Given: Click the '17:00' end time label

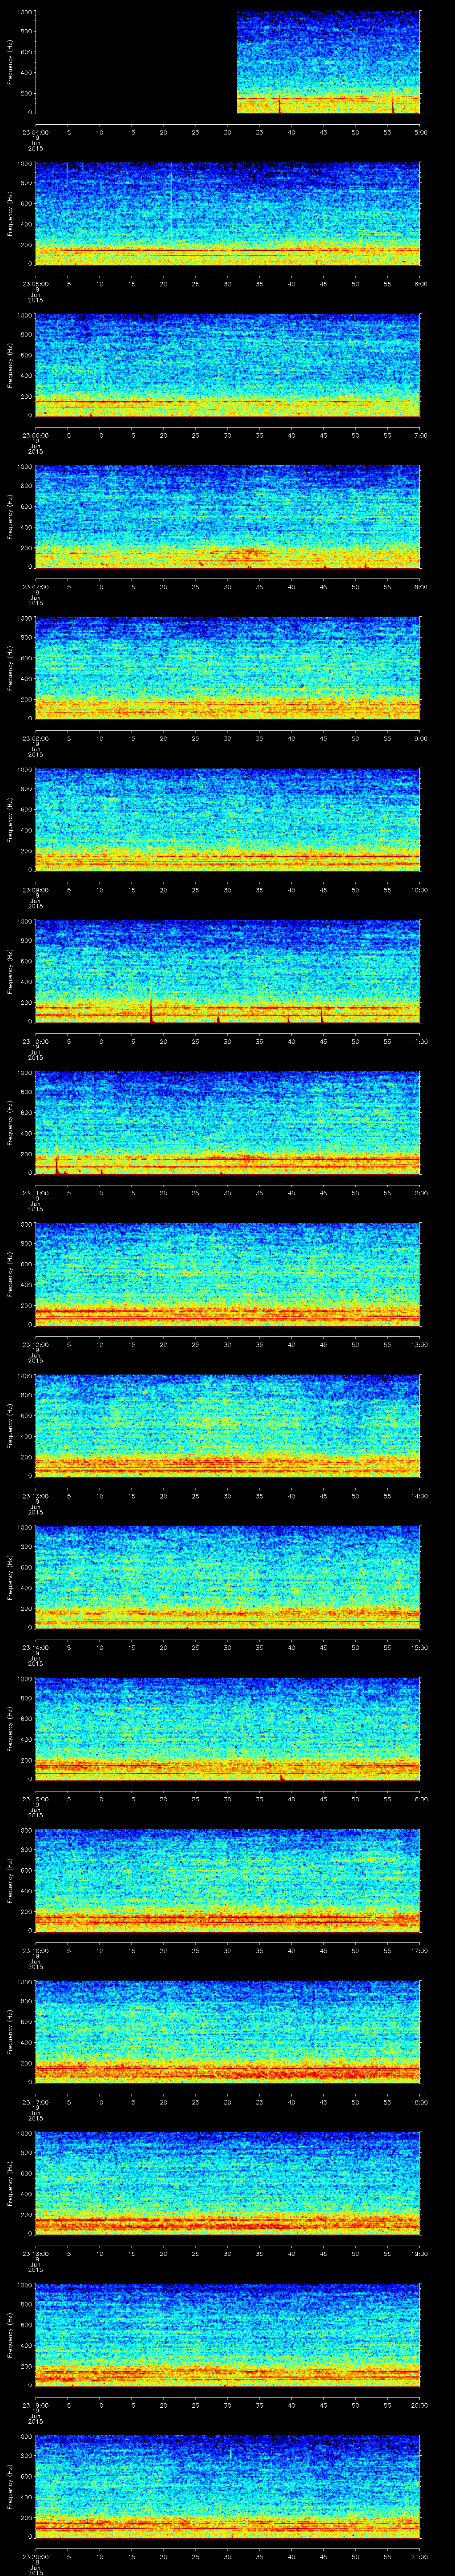Looking at the screenshot, I should [420, 1950].
